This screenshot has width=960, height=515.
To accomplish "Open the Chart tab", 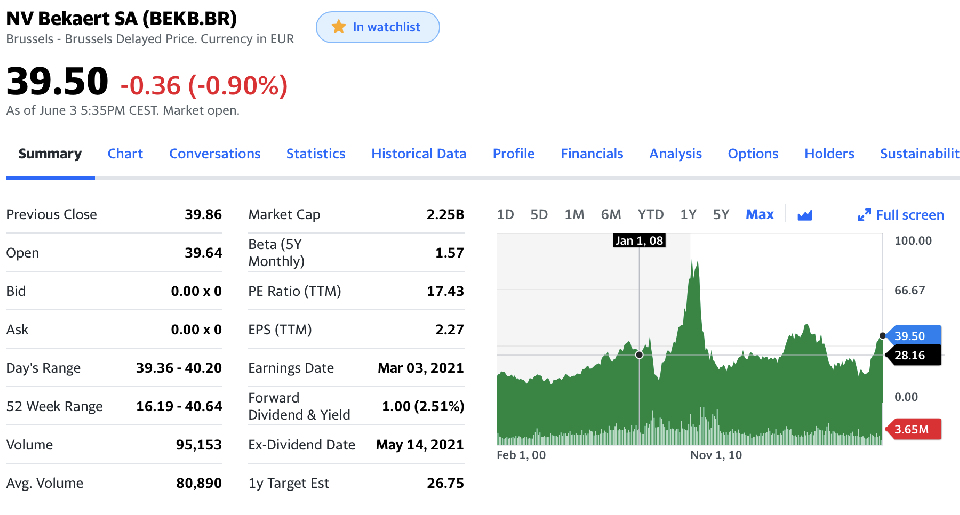I will pyautogui.click(x=125, y=154).
